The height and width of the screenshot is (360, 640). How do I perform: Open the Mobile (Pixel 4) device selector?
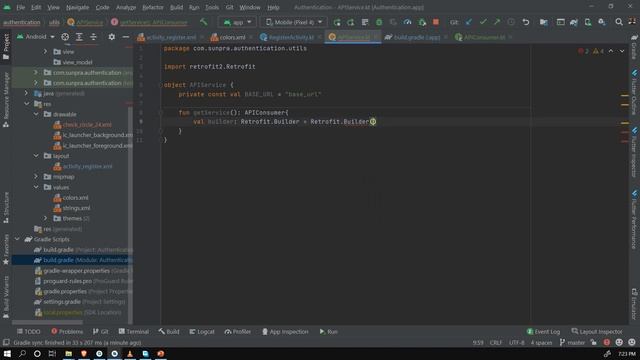tap(293, 22)
